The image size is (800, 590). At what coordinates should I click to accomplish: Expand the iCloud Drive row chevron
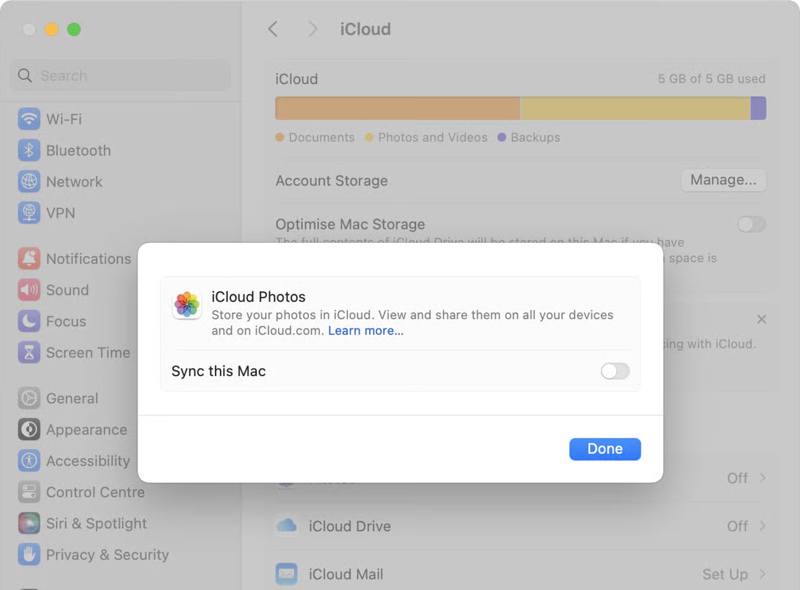point(762,526)
